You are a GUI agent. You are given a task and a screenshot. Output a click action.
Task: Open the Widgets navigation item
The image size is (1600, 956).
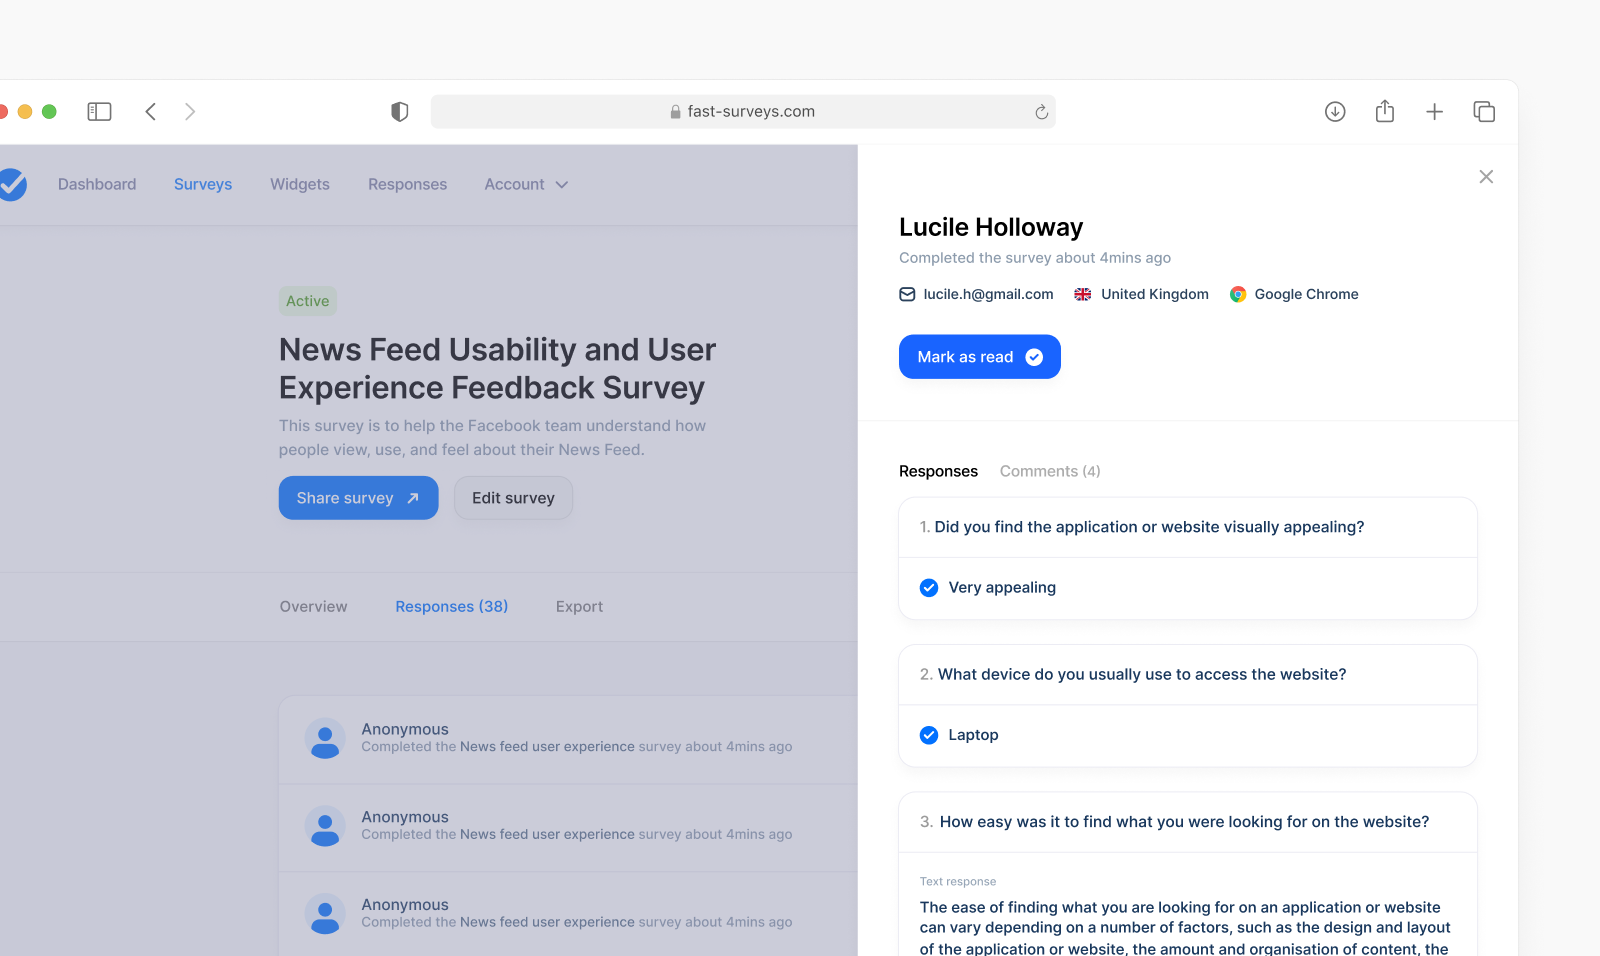click(300, 185)
